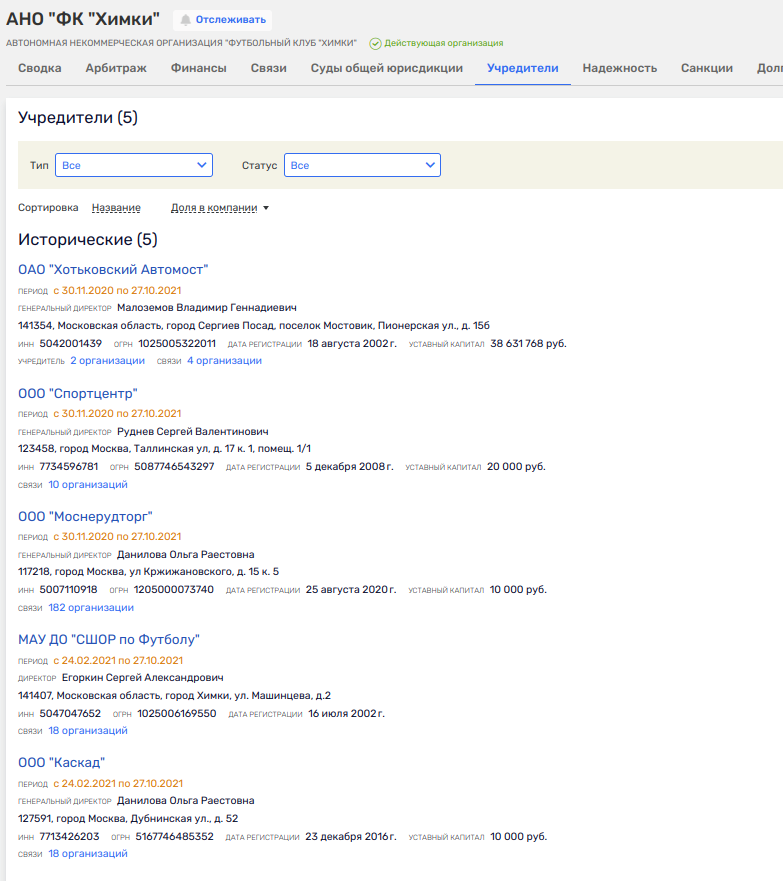Go to the Связи tab

(x=268, y=68)
